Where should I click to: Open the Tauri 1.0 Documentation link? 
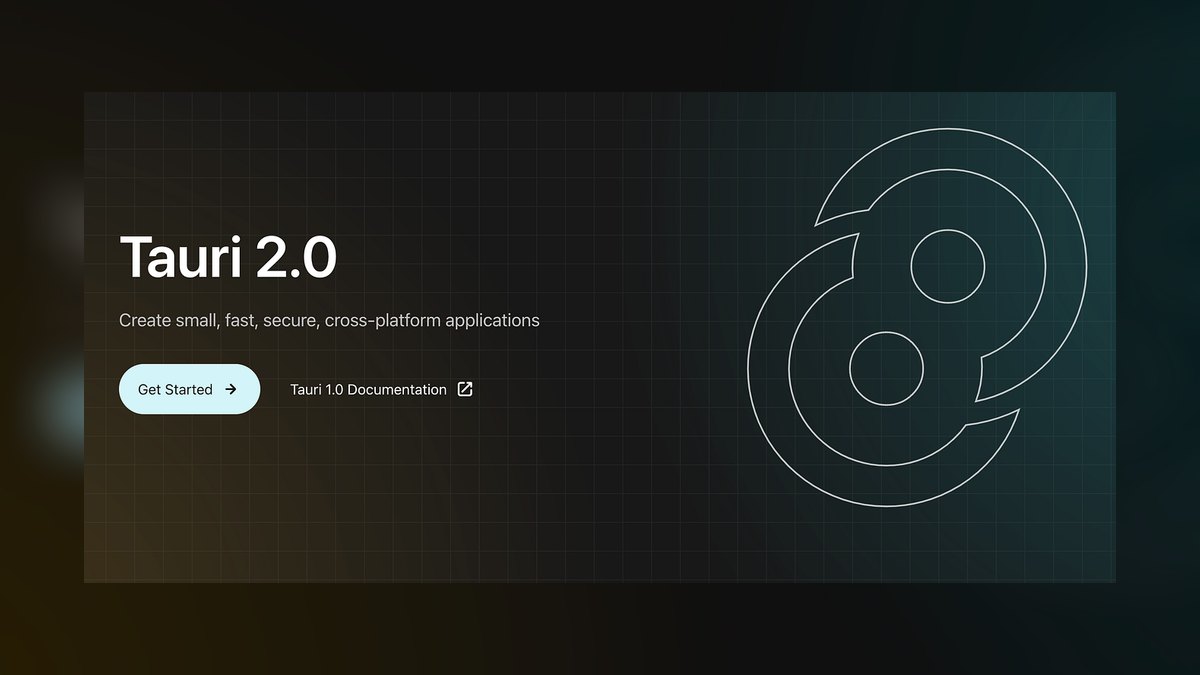coord(381,390)
